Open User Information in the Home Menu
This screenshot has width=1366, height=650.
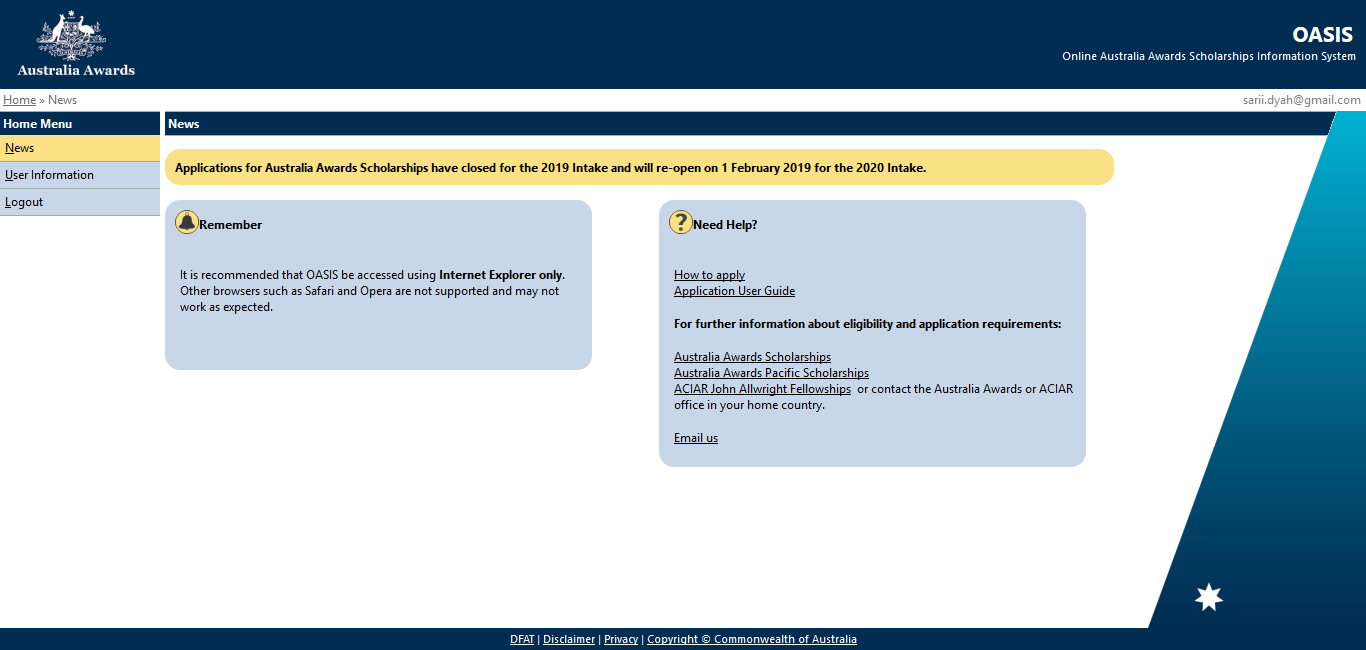80,175
